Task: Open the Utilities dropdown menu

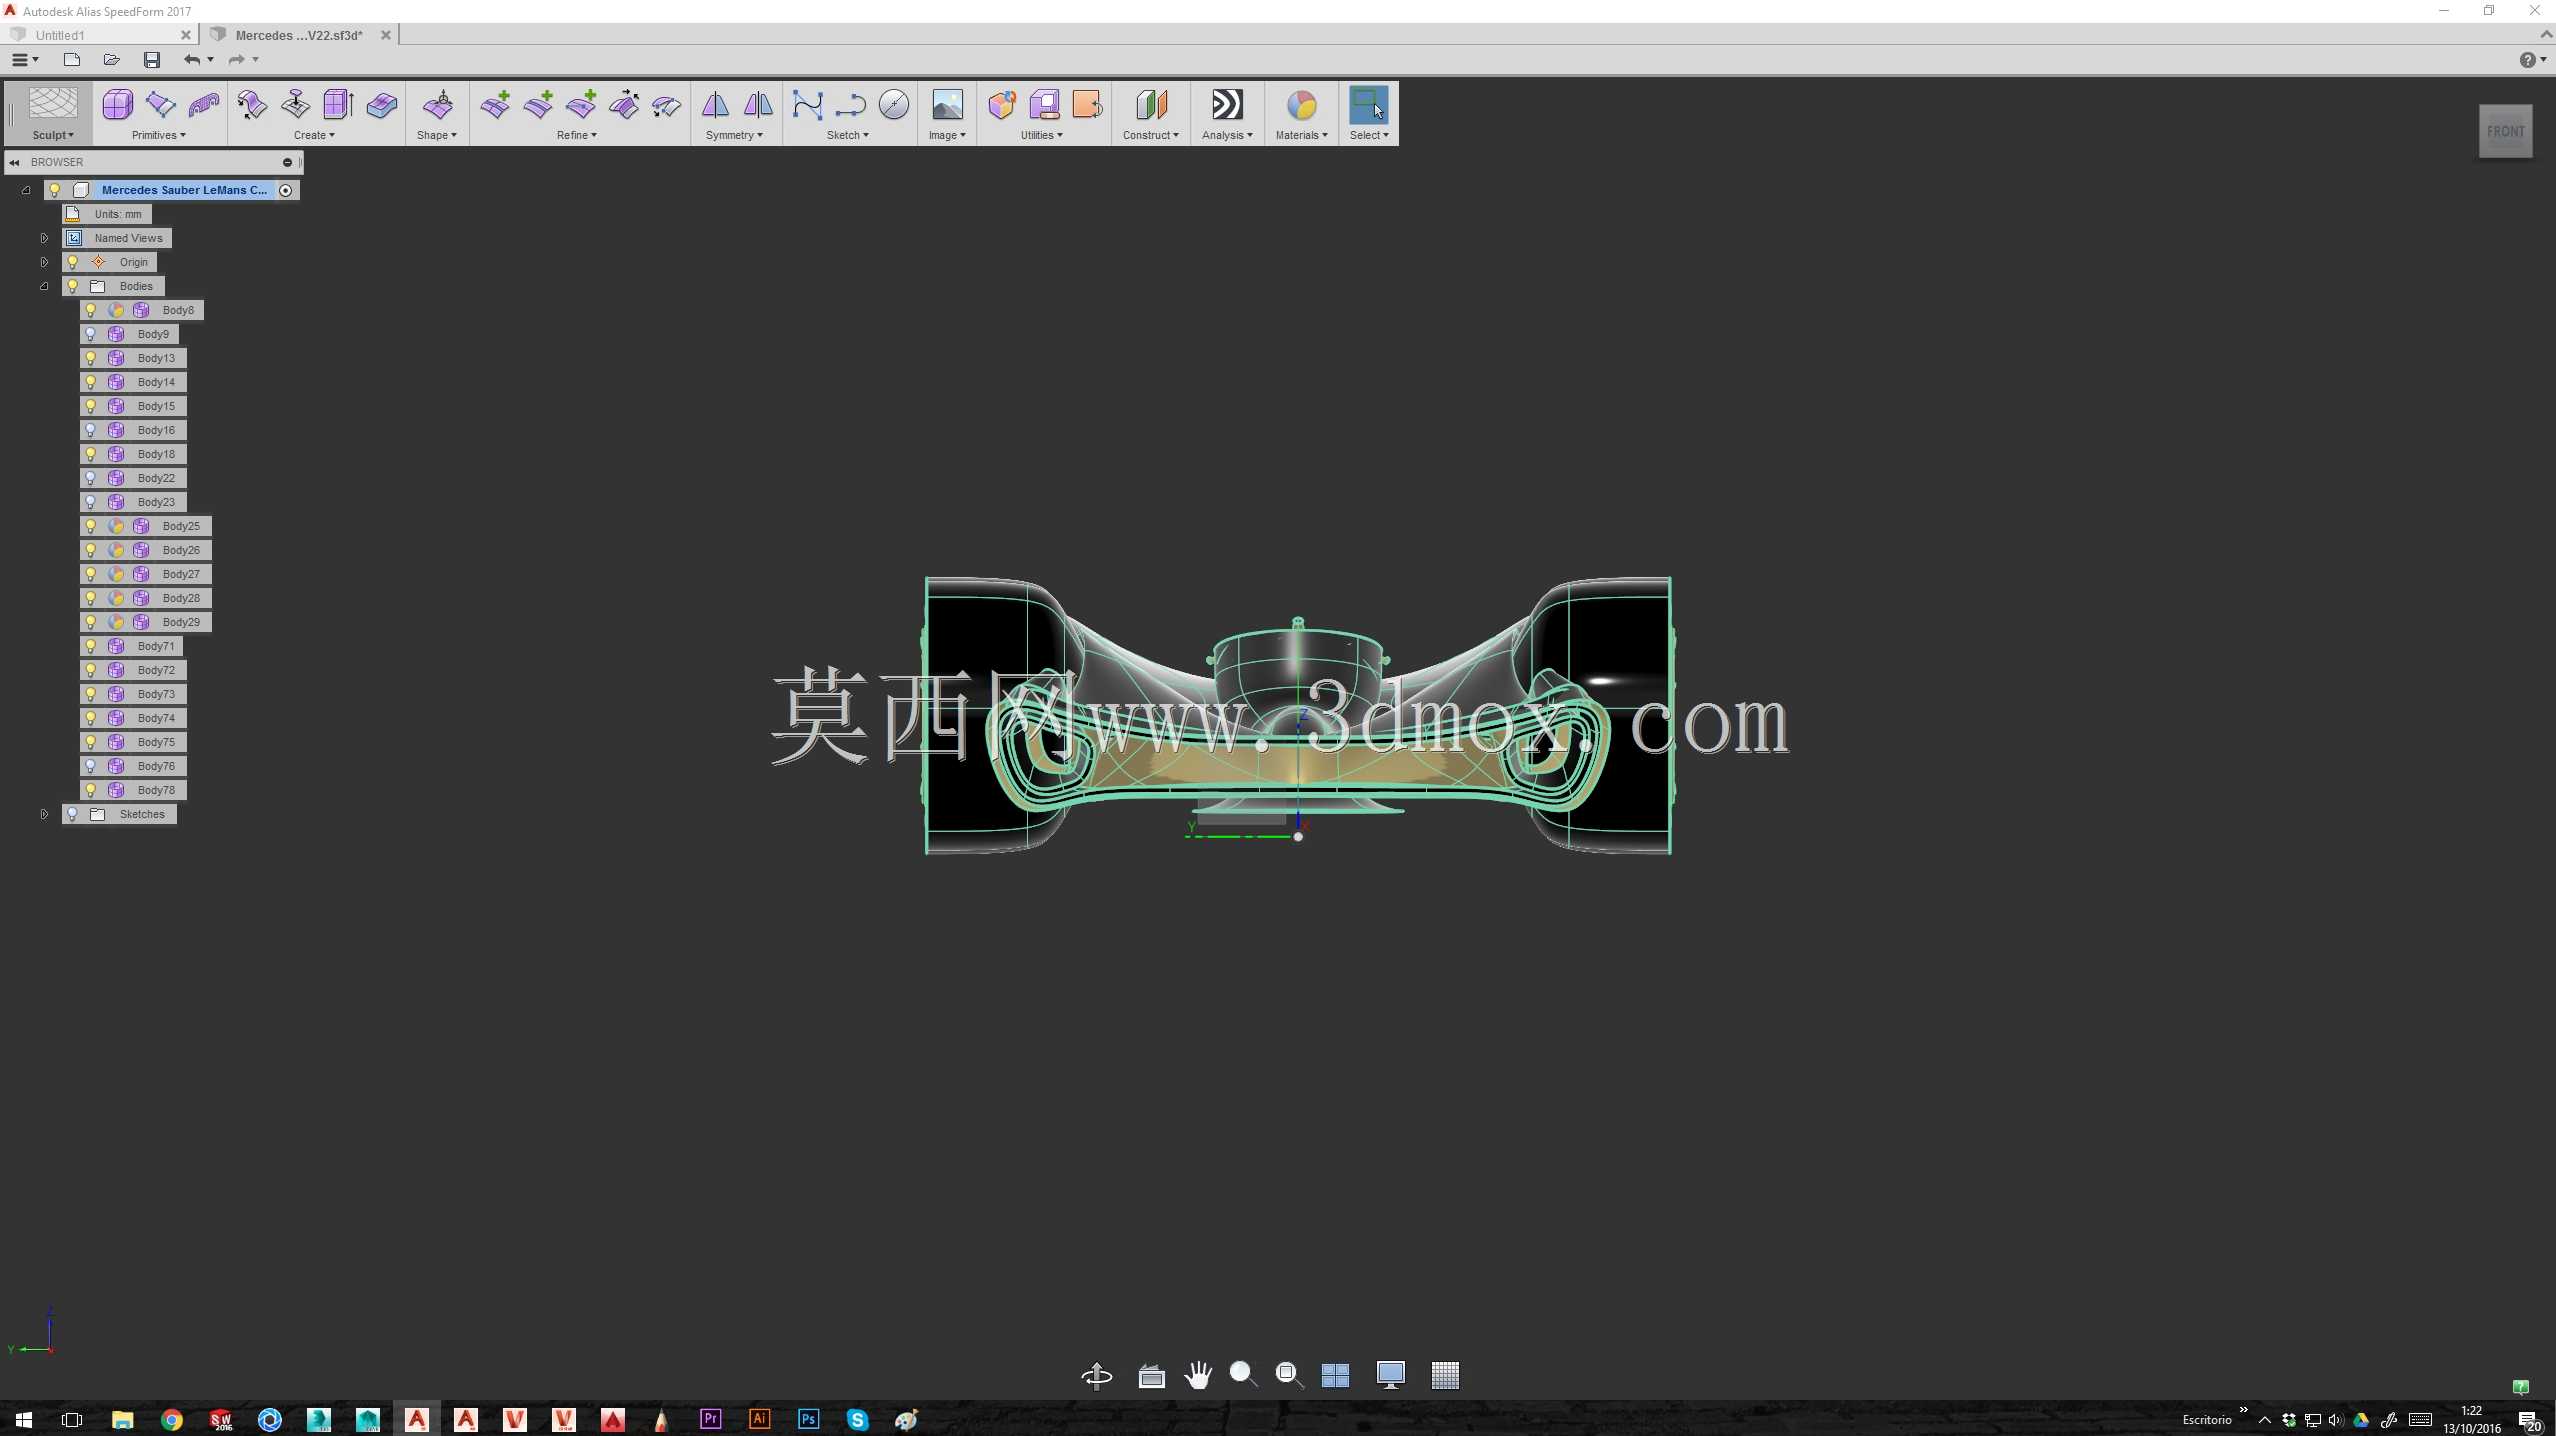Action: coord(1041,135)
